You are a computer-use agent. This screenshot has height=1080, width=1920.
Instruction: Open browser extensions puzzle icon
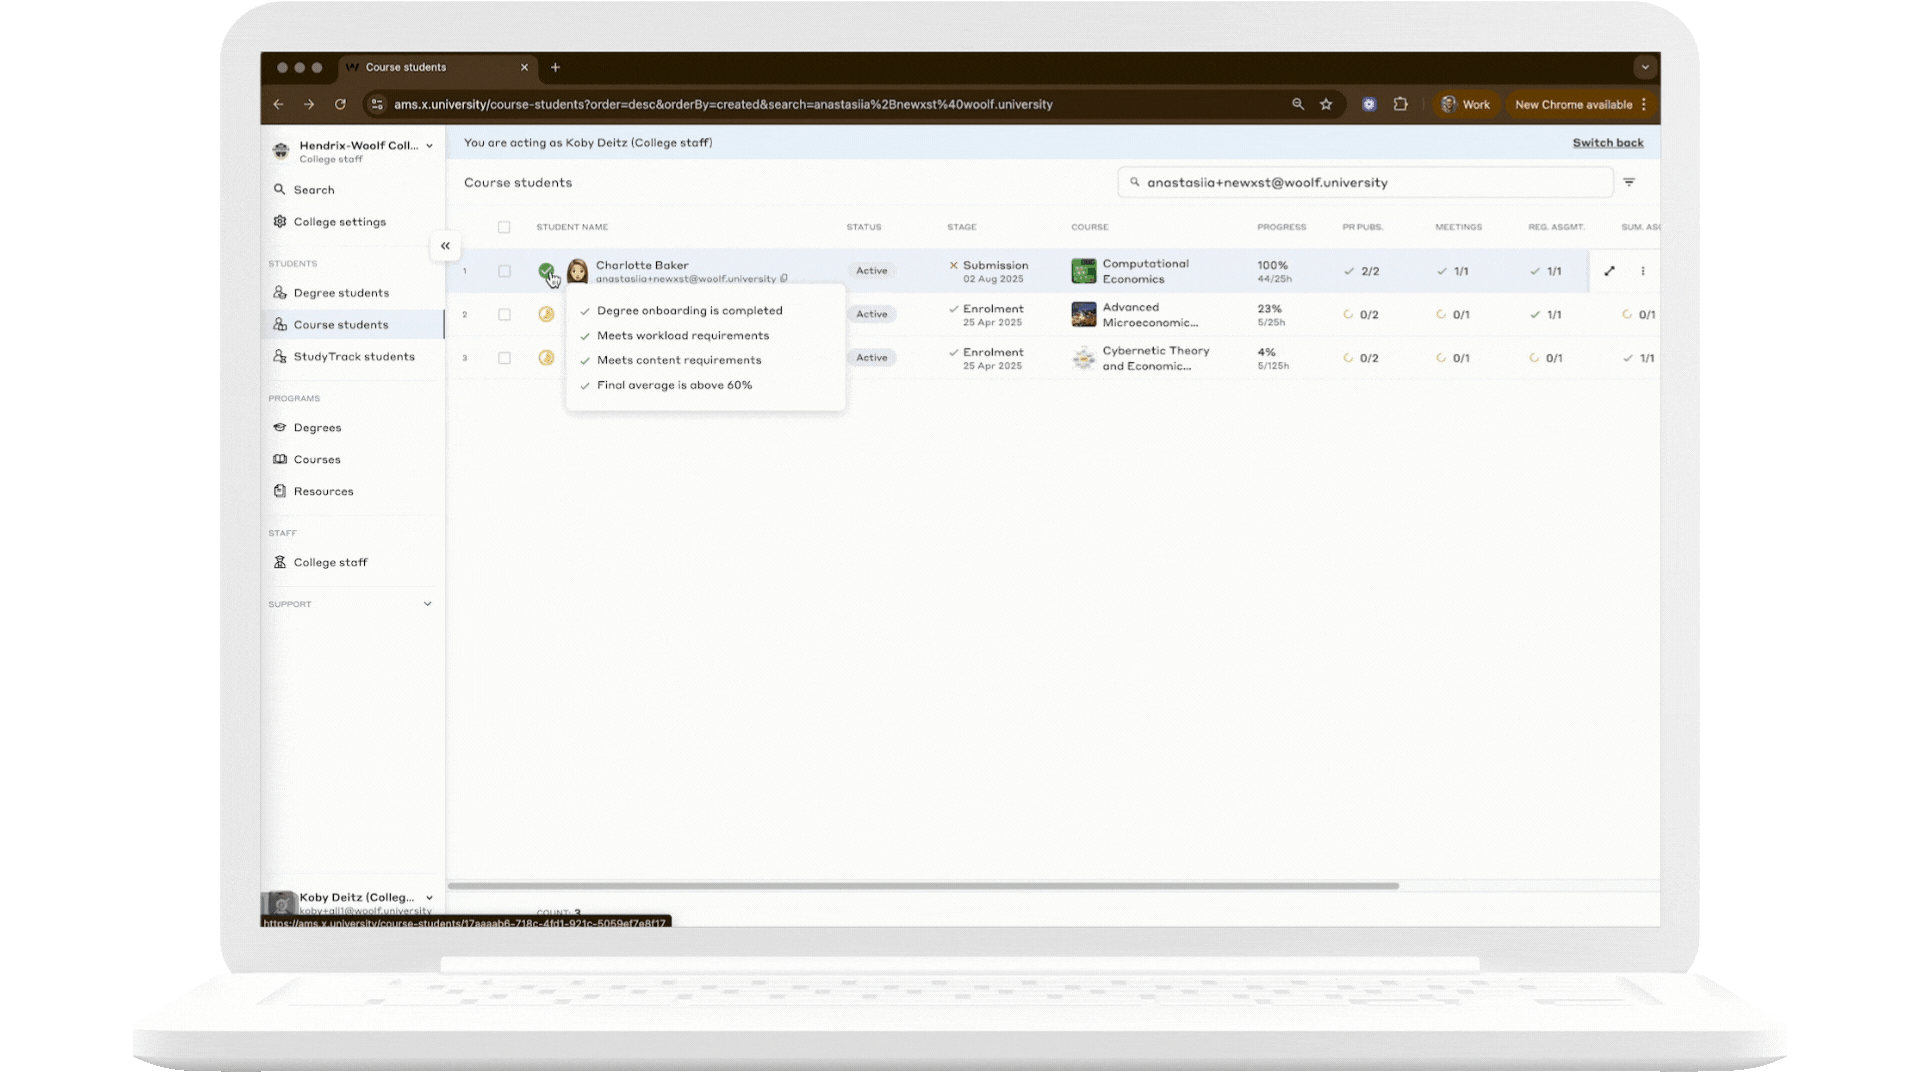click(x=1400, y=104)
